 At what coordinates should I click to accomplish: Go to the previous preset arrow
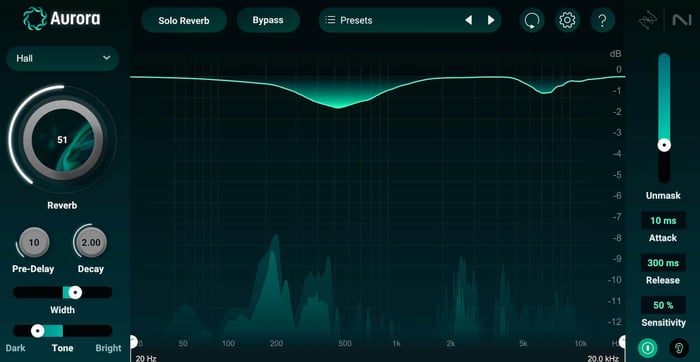(468, 20)
